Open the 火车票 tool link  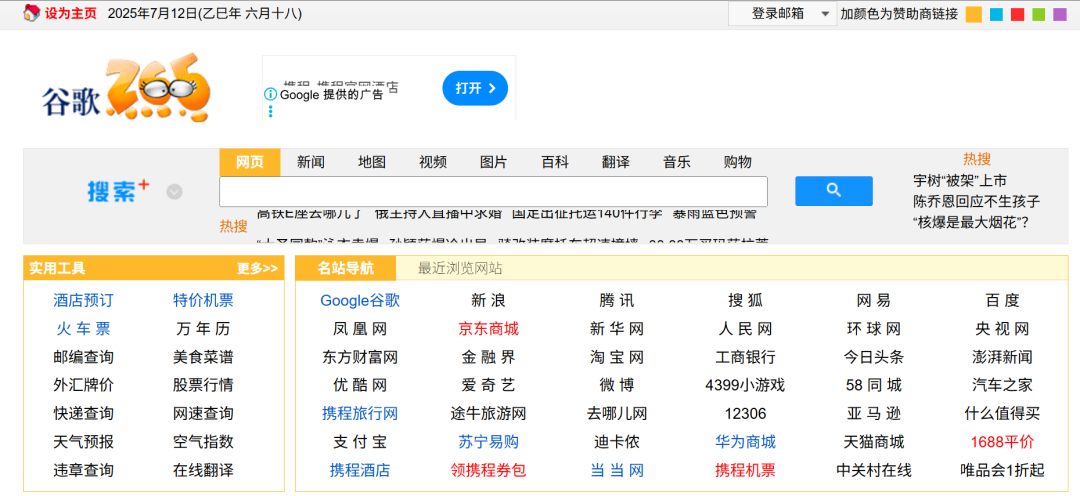(x=83, y=329)
